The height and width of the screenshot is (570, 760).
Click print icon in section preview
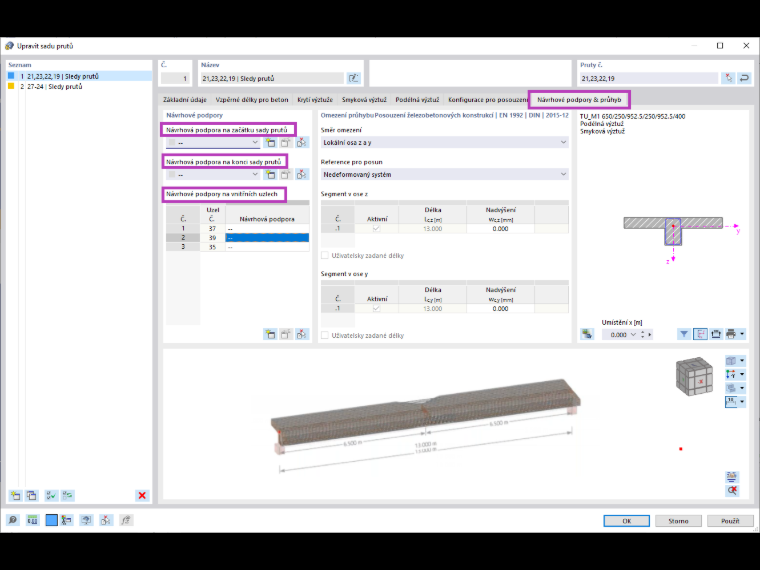tap(731, 334)
